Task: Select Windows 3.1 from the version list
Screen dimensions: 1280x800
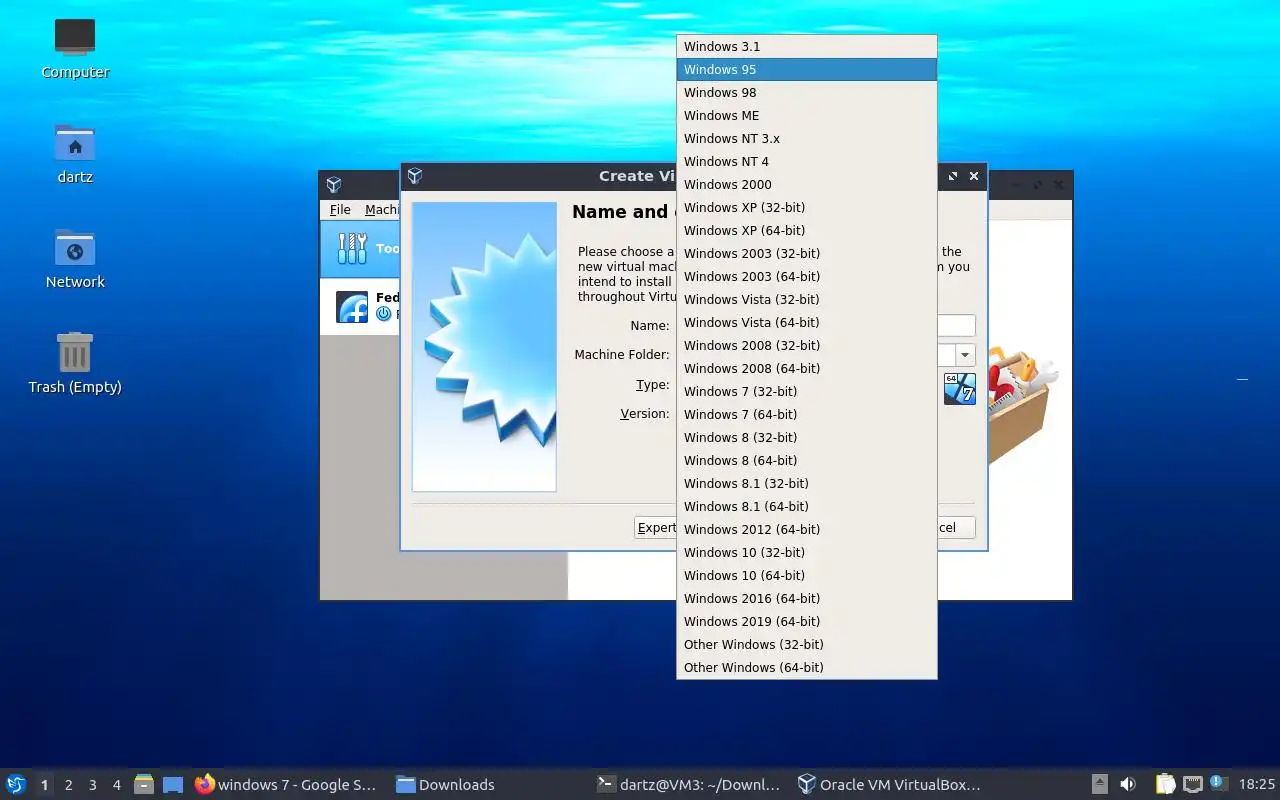Action: [806, 46]
